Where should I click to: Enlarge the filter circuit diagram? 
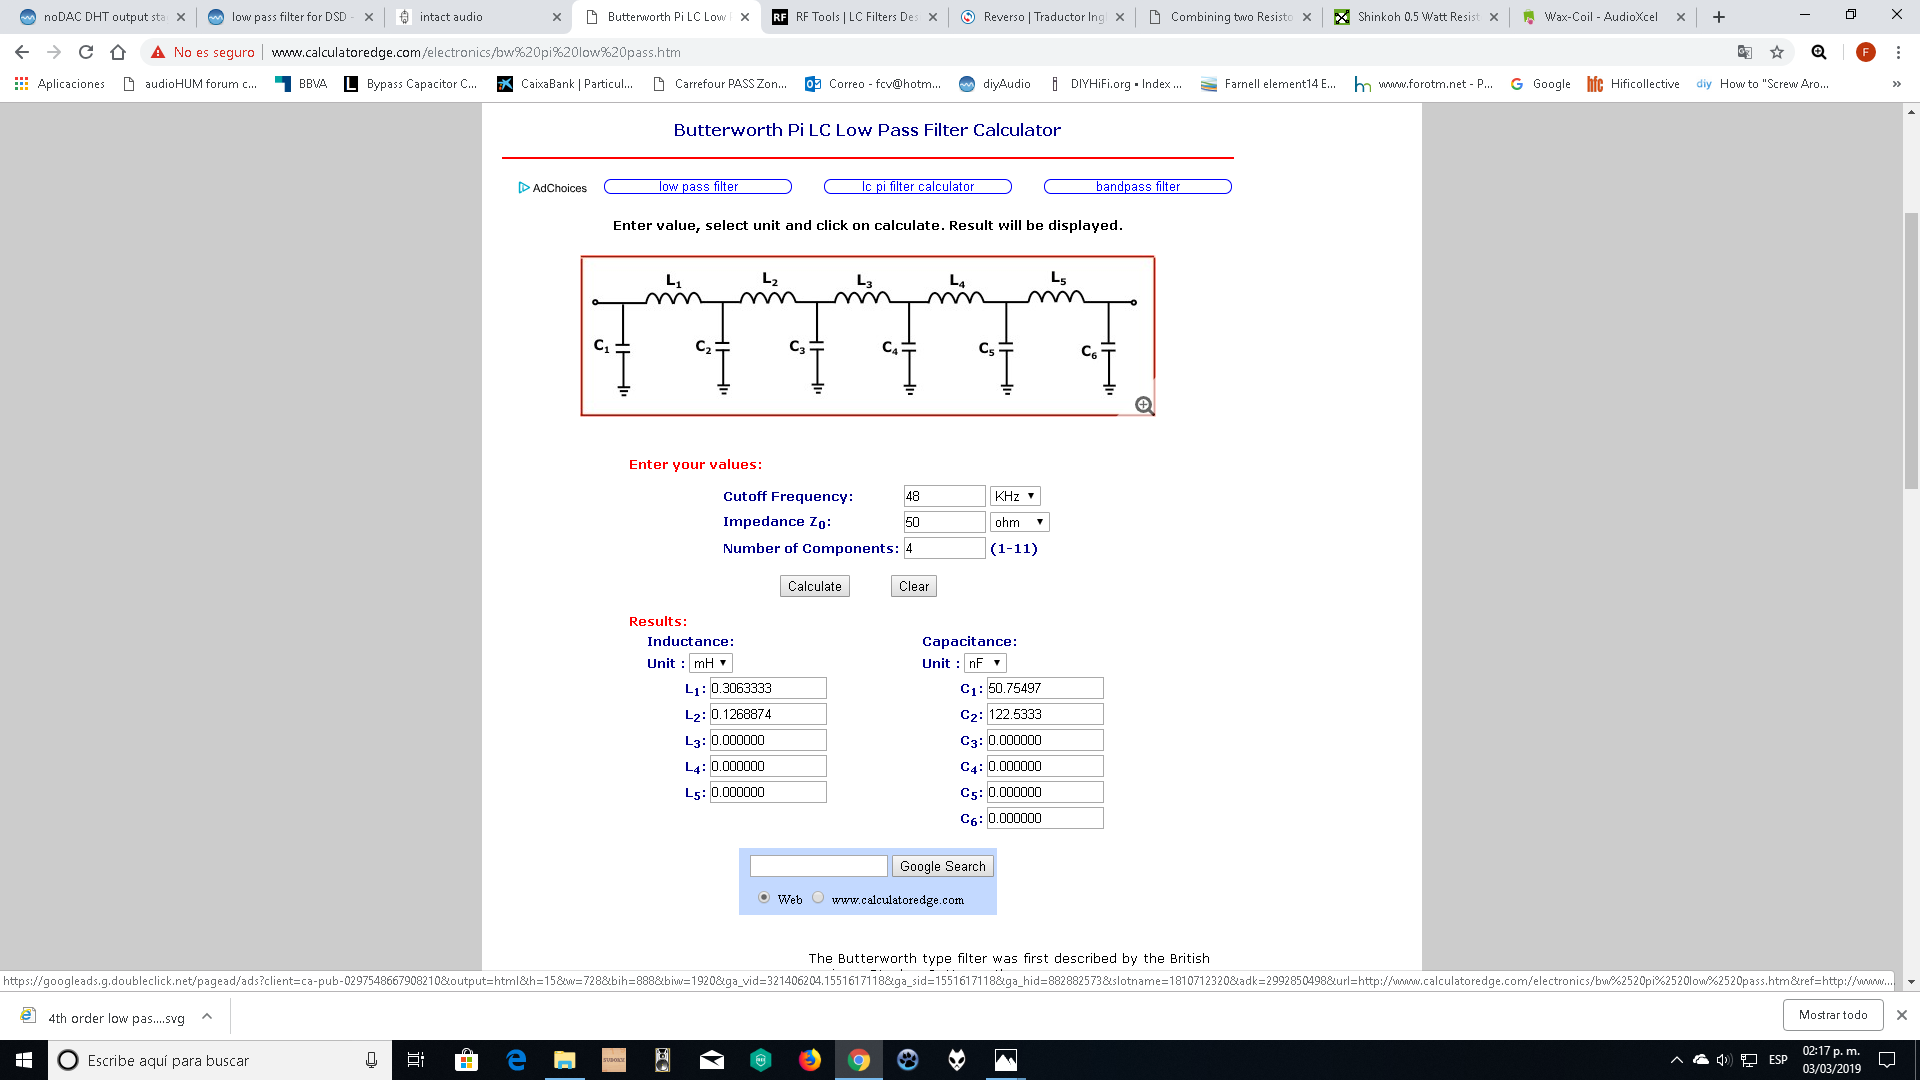(1144, 405)
